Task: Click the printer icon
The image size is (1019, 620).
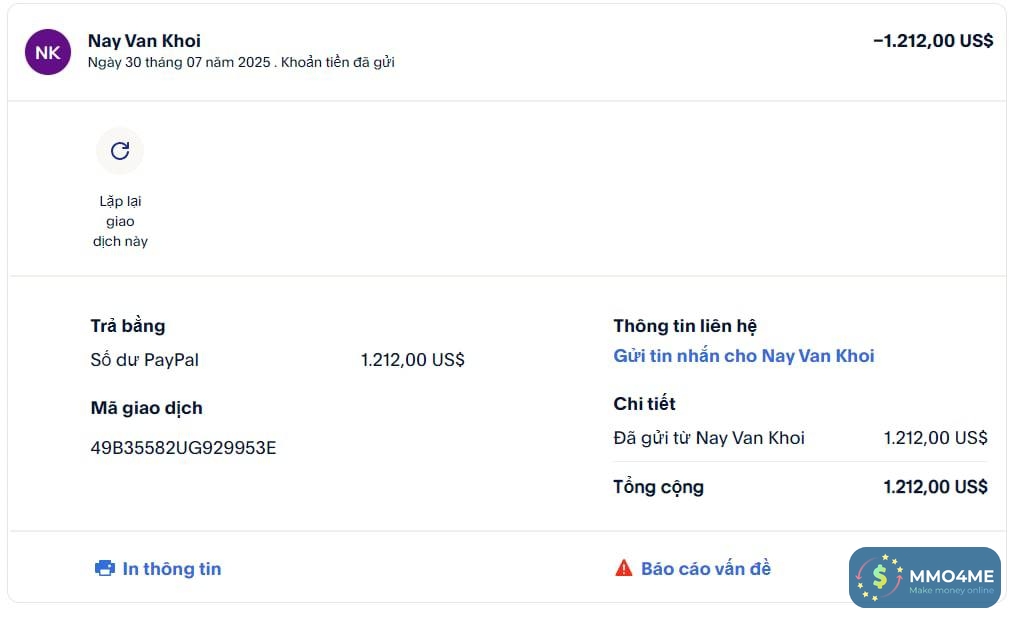Action: pos(104,569)
